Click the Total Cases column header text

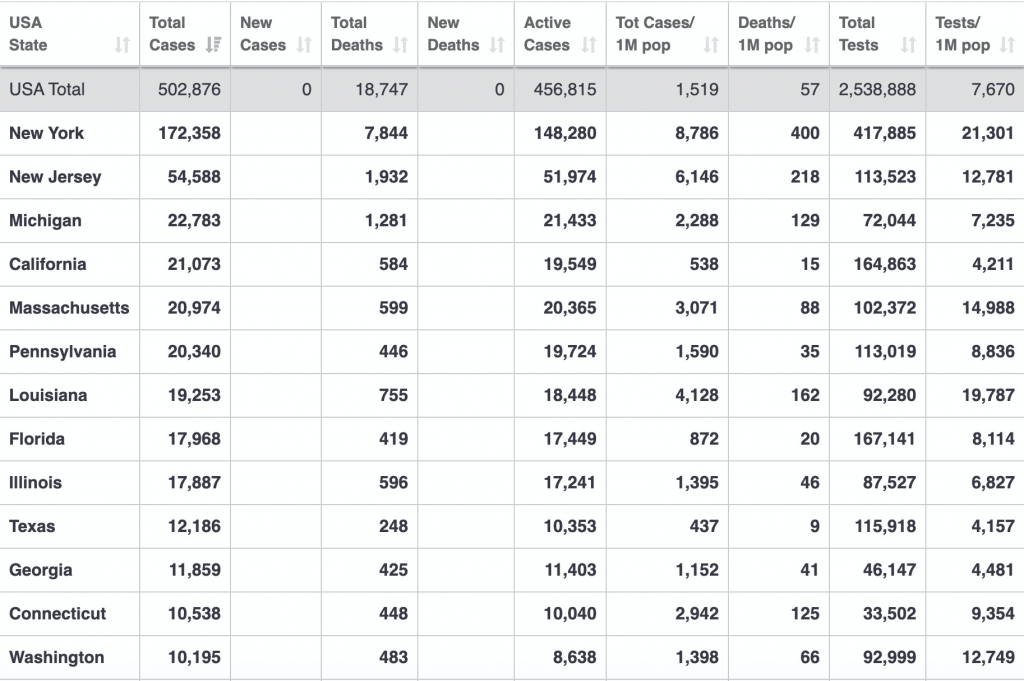click(x=172, y=33)
